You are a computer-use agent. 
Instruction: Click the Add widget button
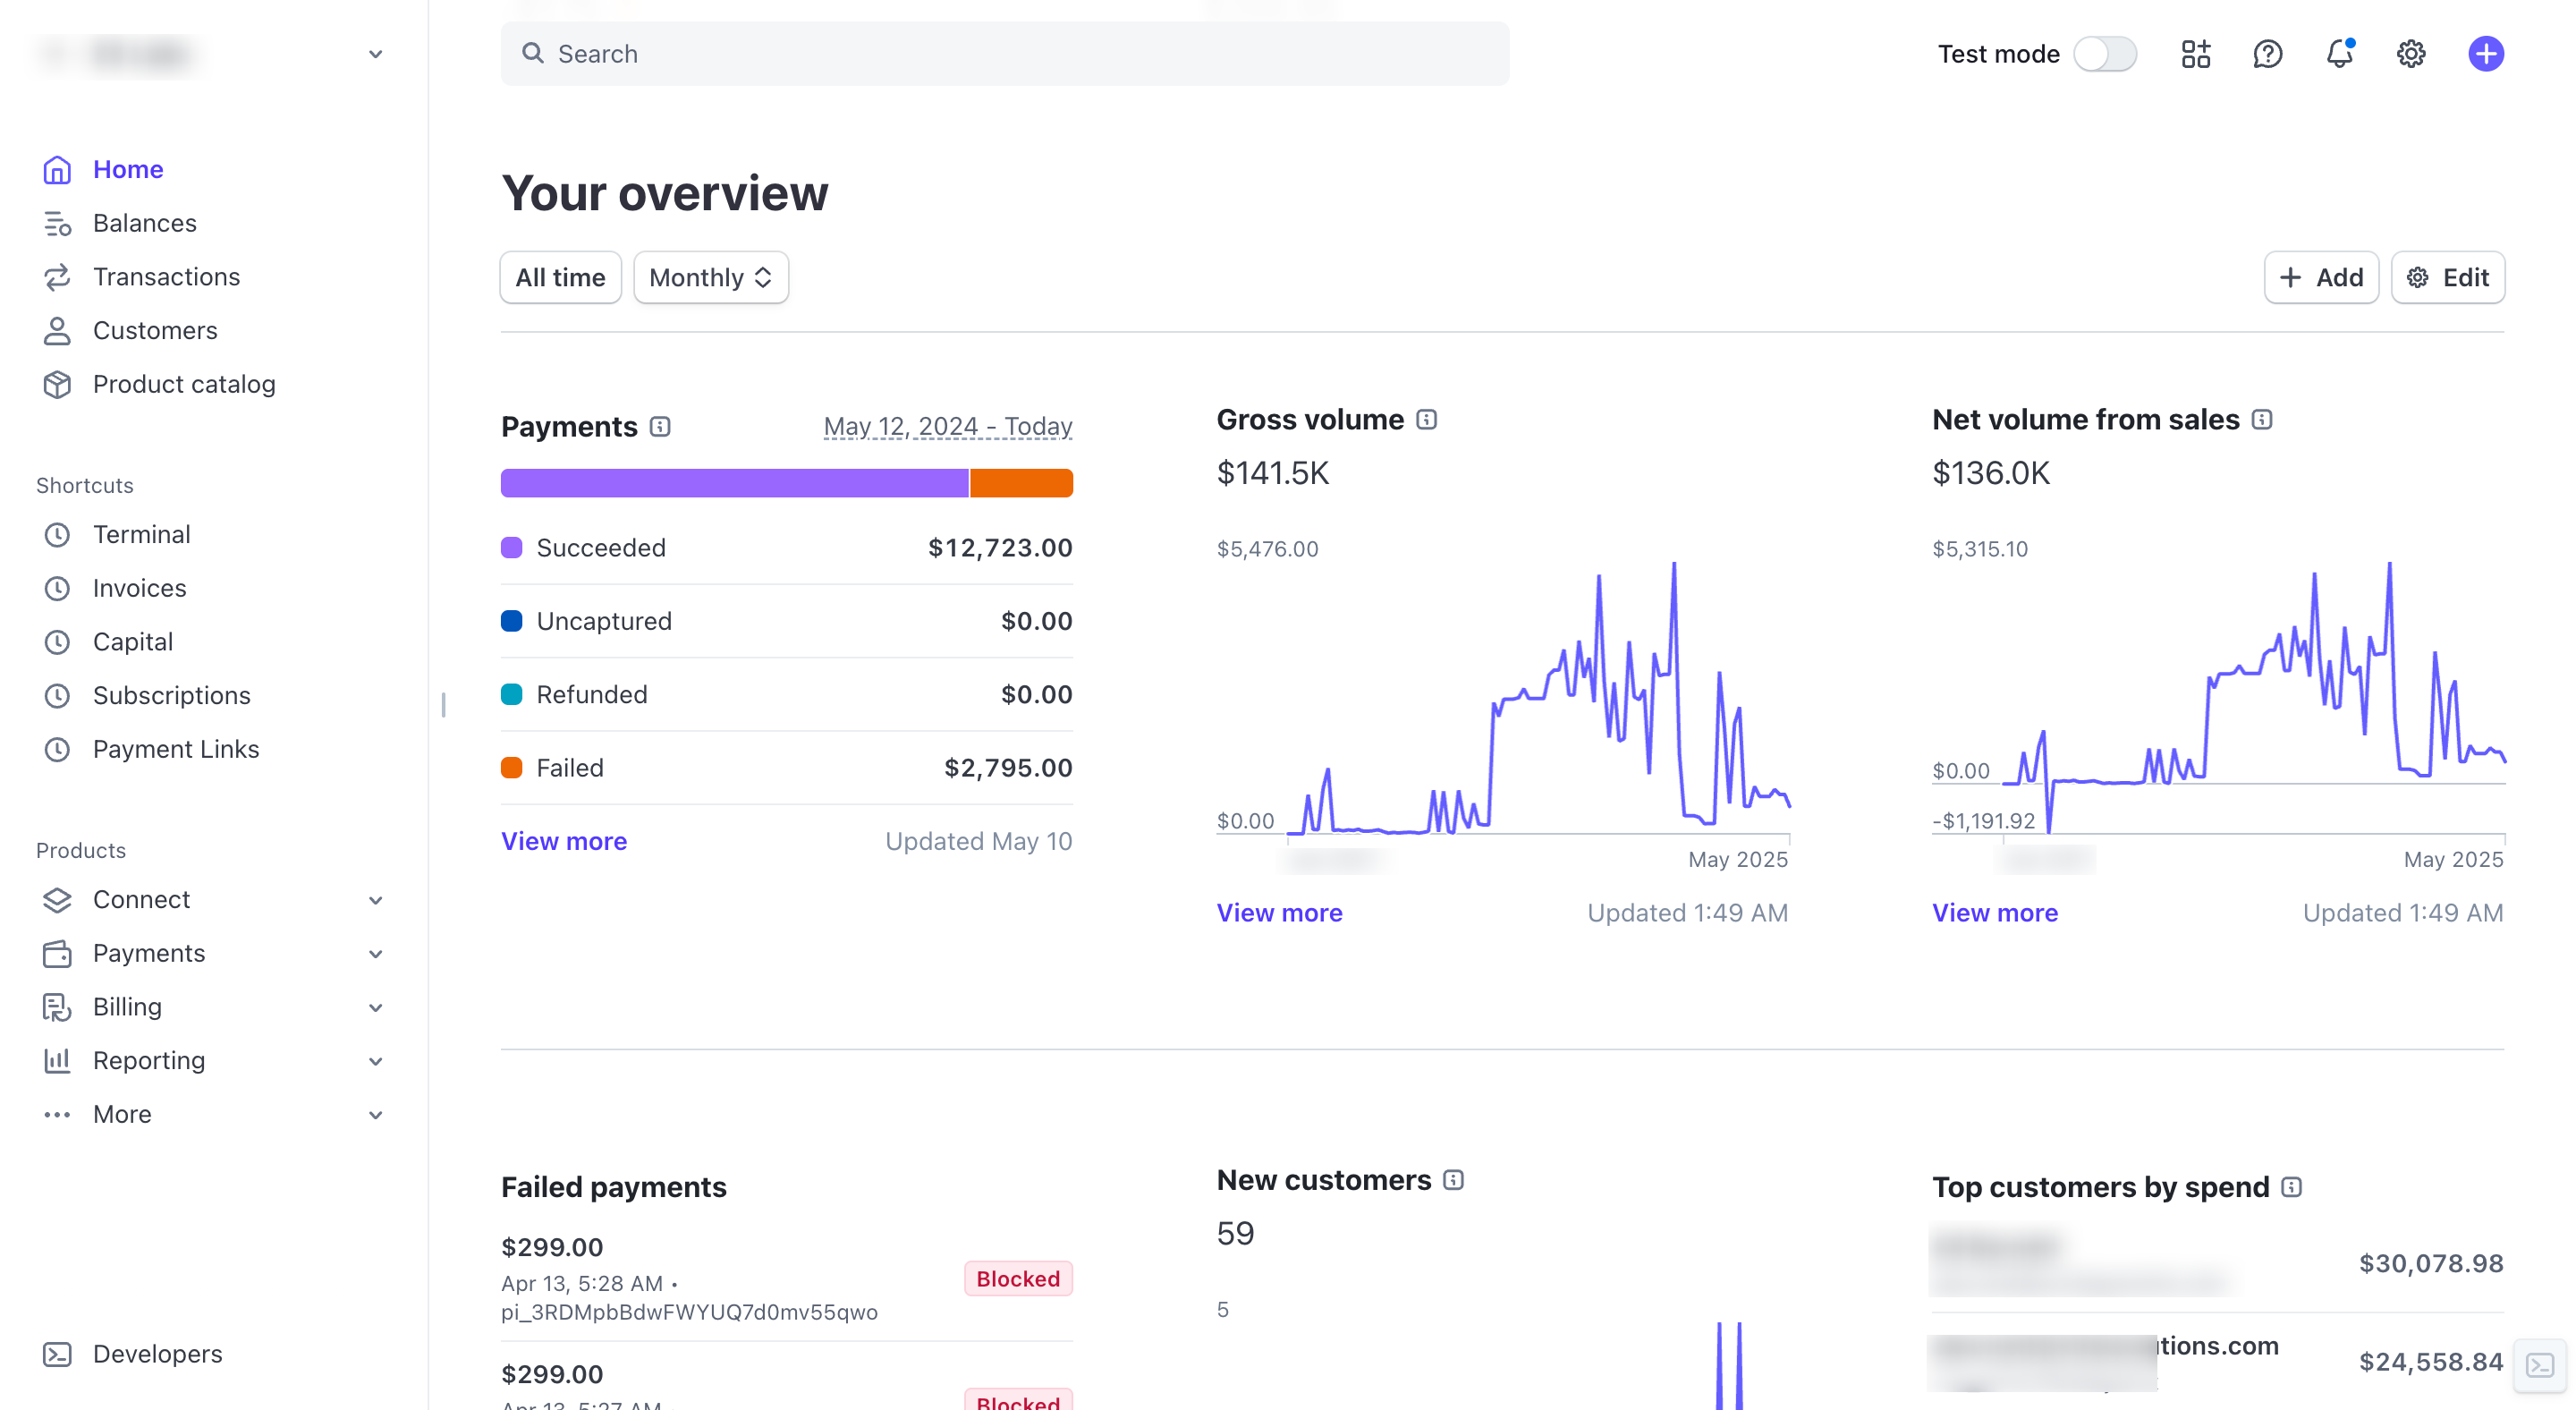(2321, 277)
